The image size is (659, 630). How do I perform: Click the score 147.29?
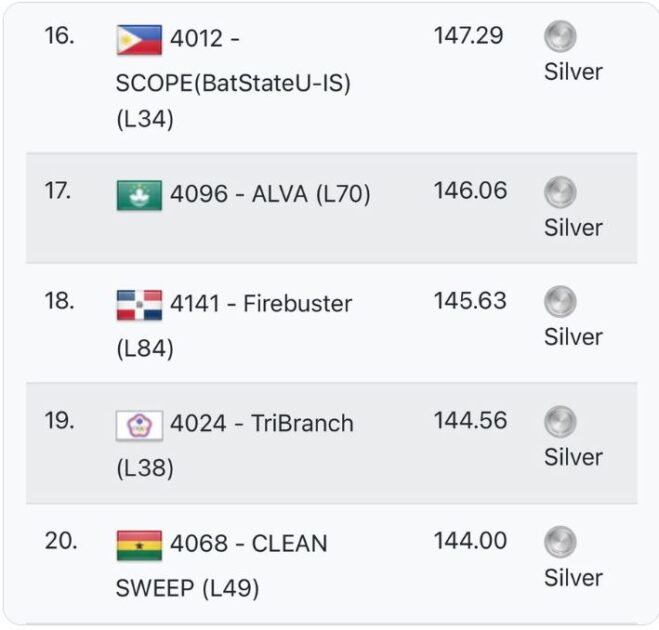click(469, 37)
